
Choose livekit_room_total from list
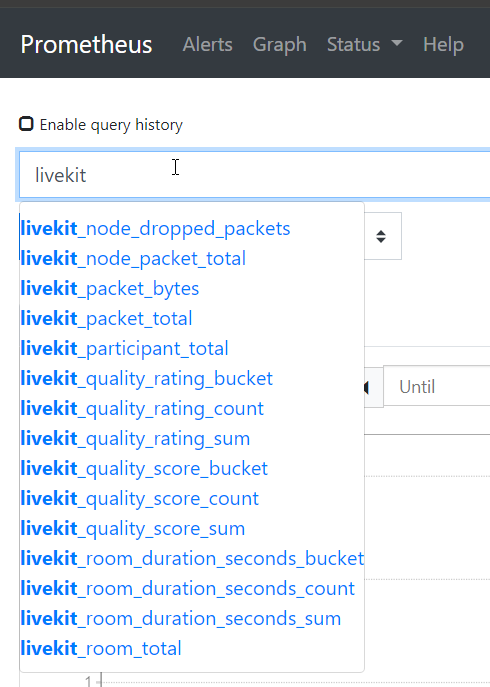(x=192, y=648)
